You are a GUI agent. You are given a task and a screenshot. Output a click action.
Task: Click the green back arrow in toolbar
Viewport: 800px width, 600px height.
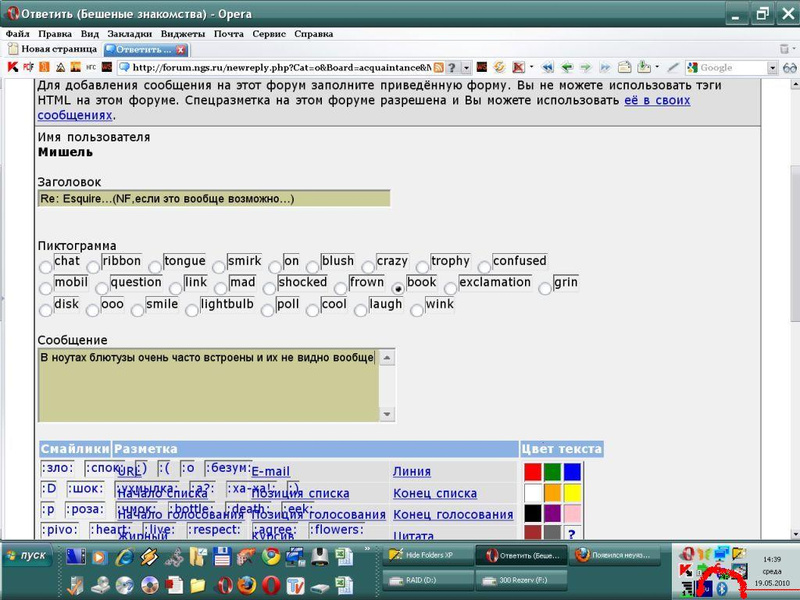click(x=566, y=67)
